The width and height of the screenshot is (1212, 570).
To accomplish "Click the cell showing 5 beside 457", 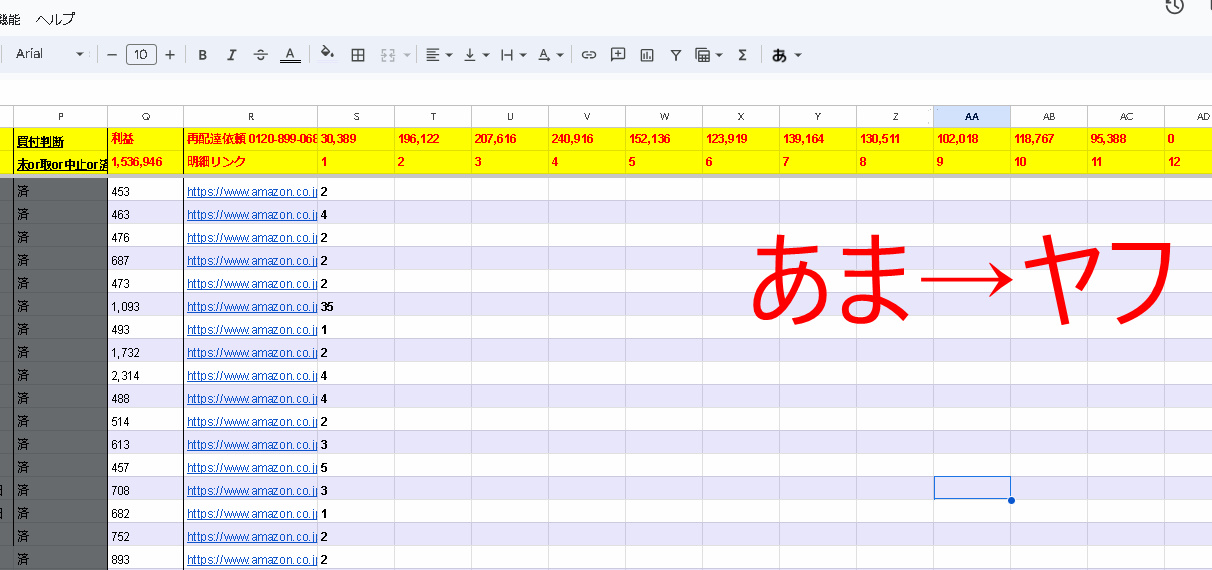I will [356, 467].
